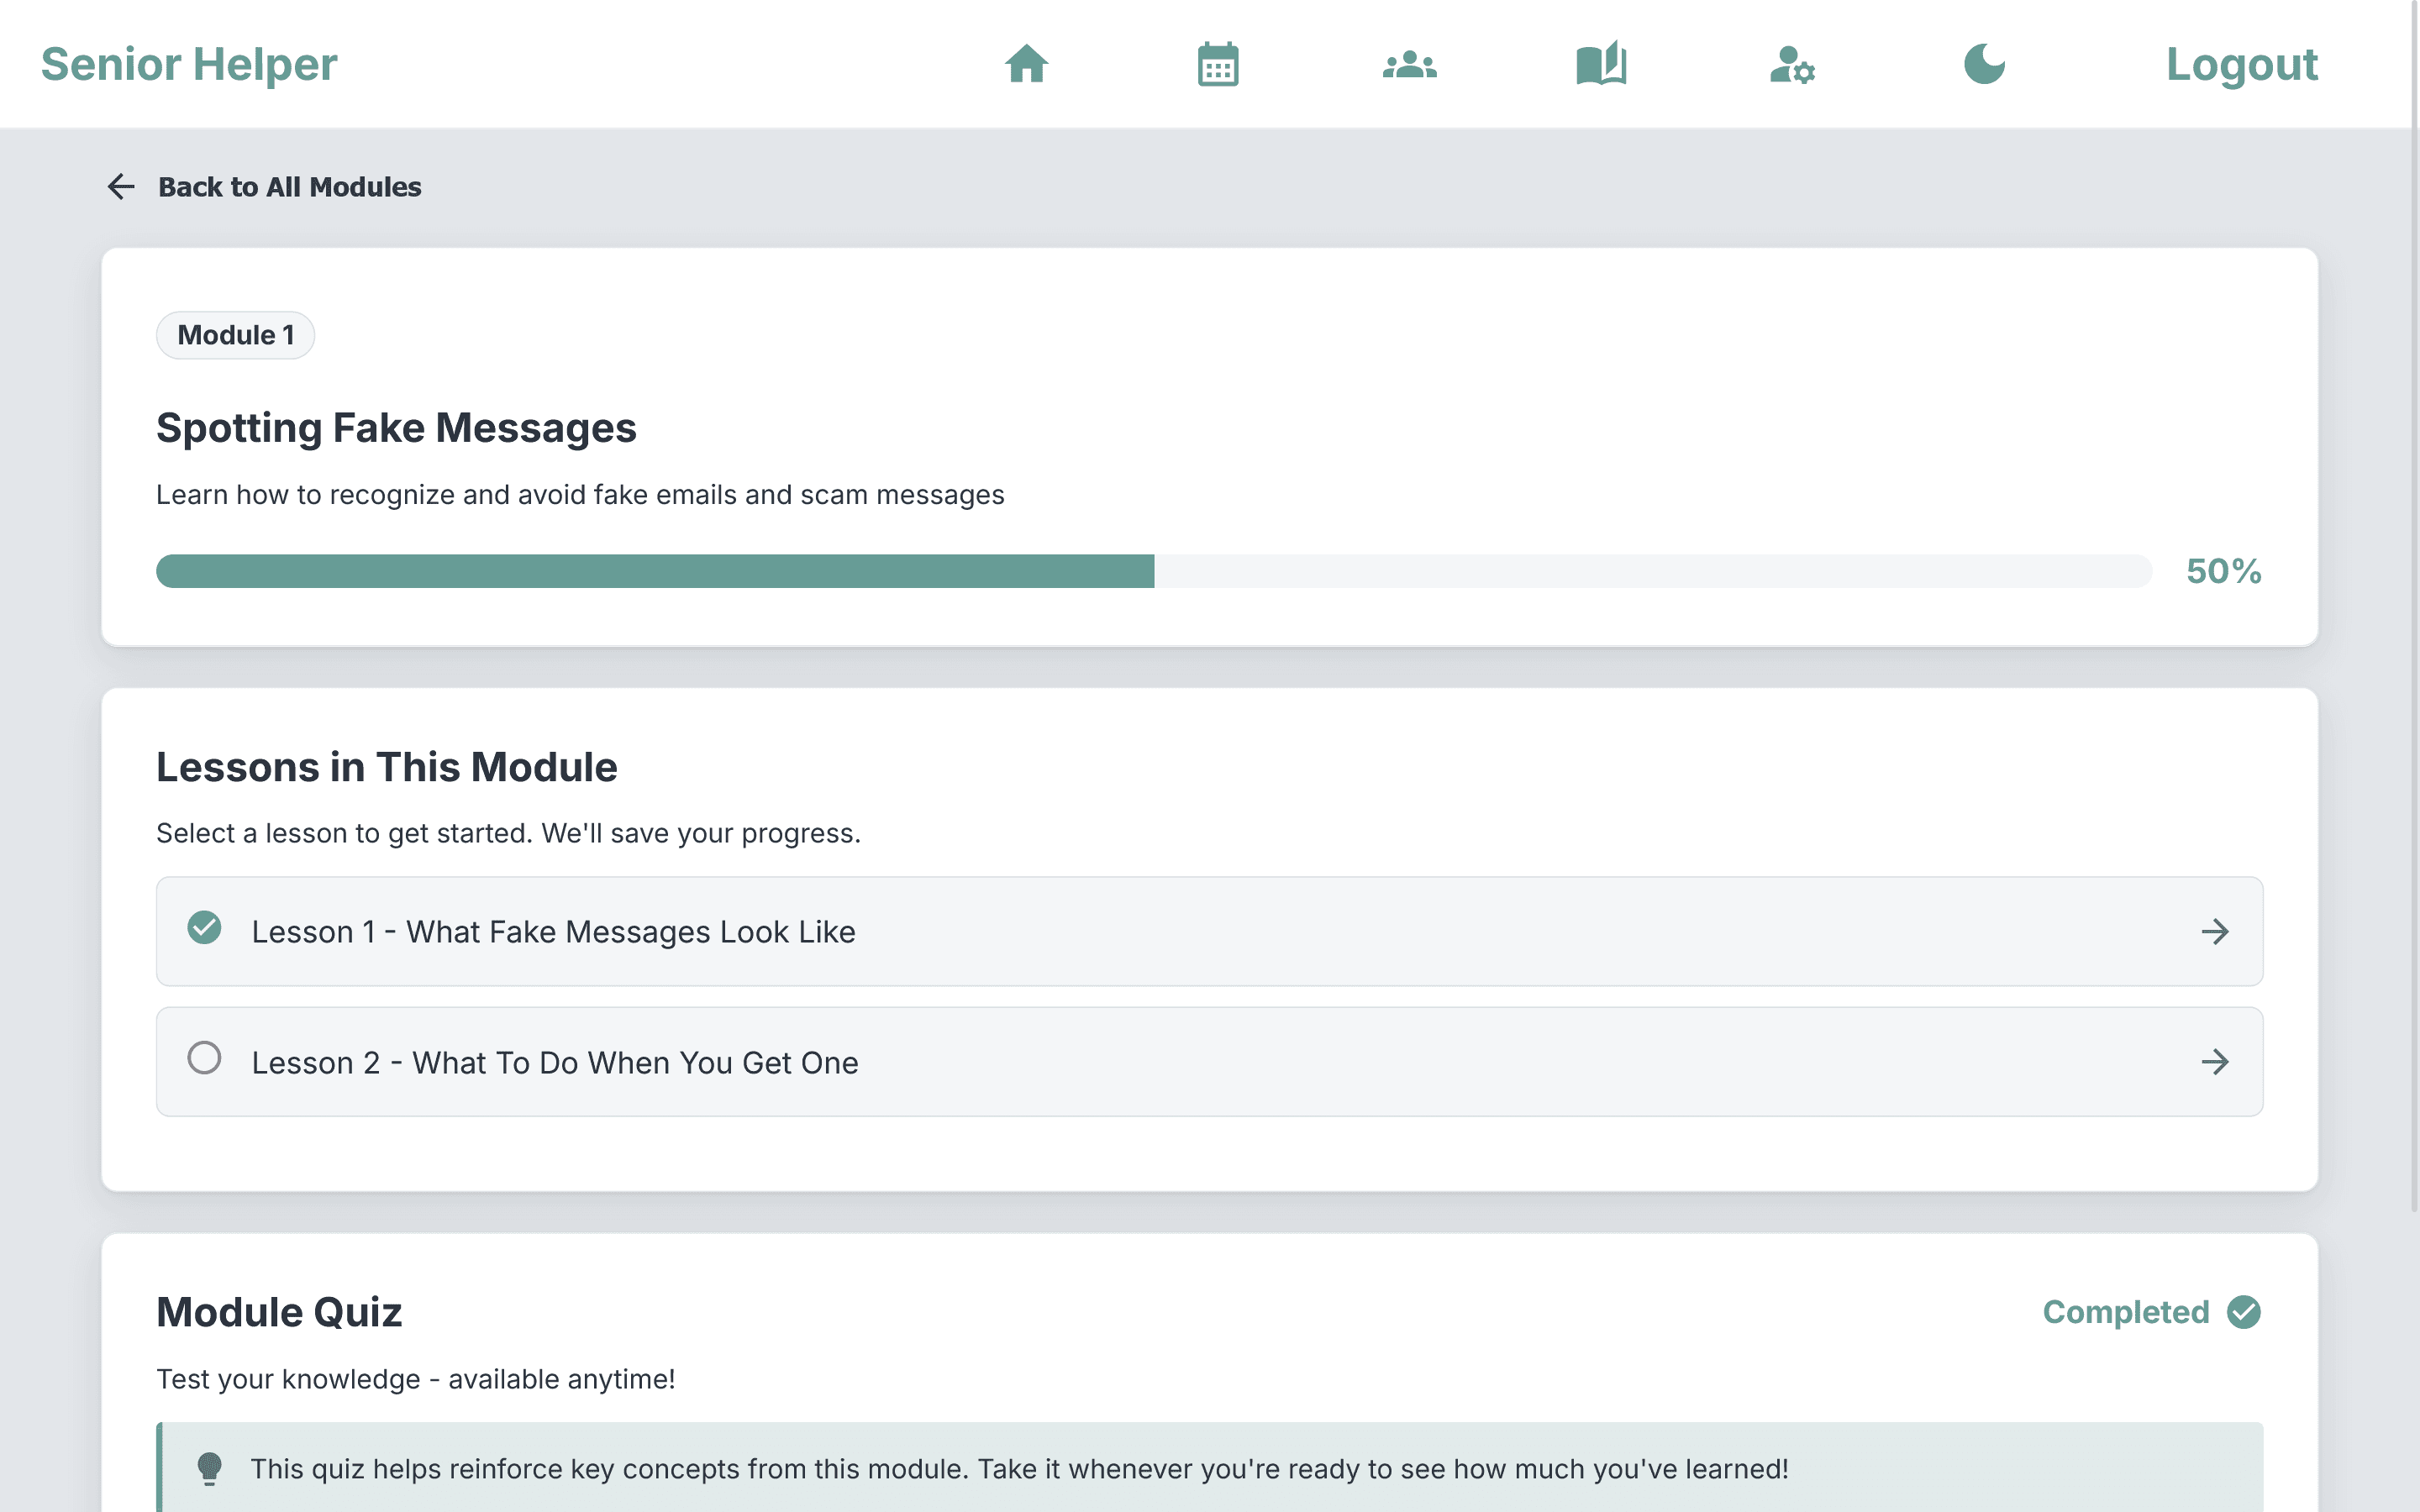
Task: Click the Module 1 badge
Action: [236, 335]
